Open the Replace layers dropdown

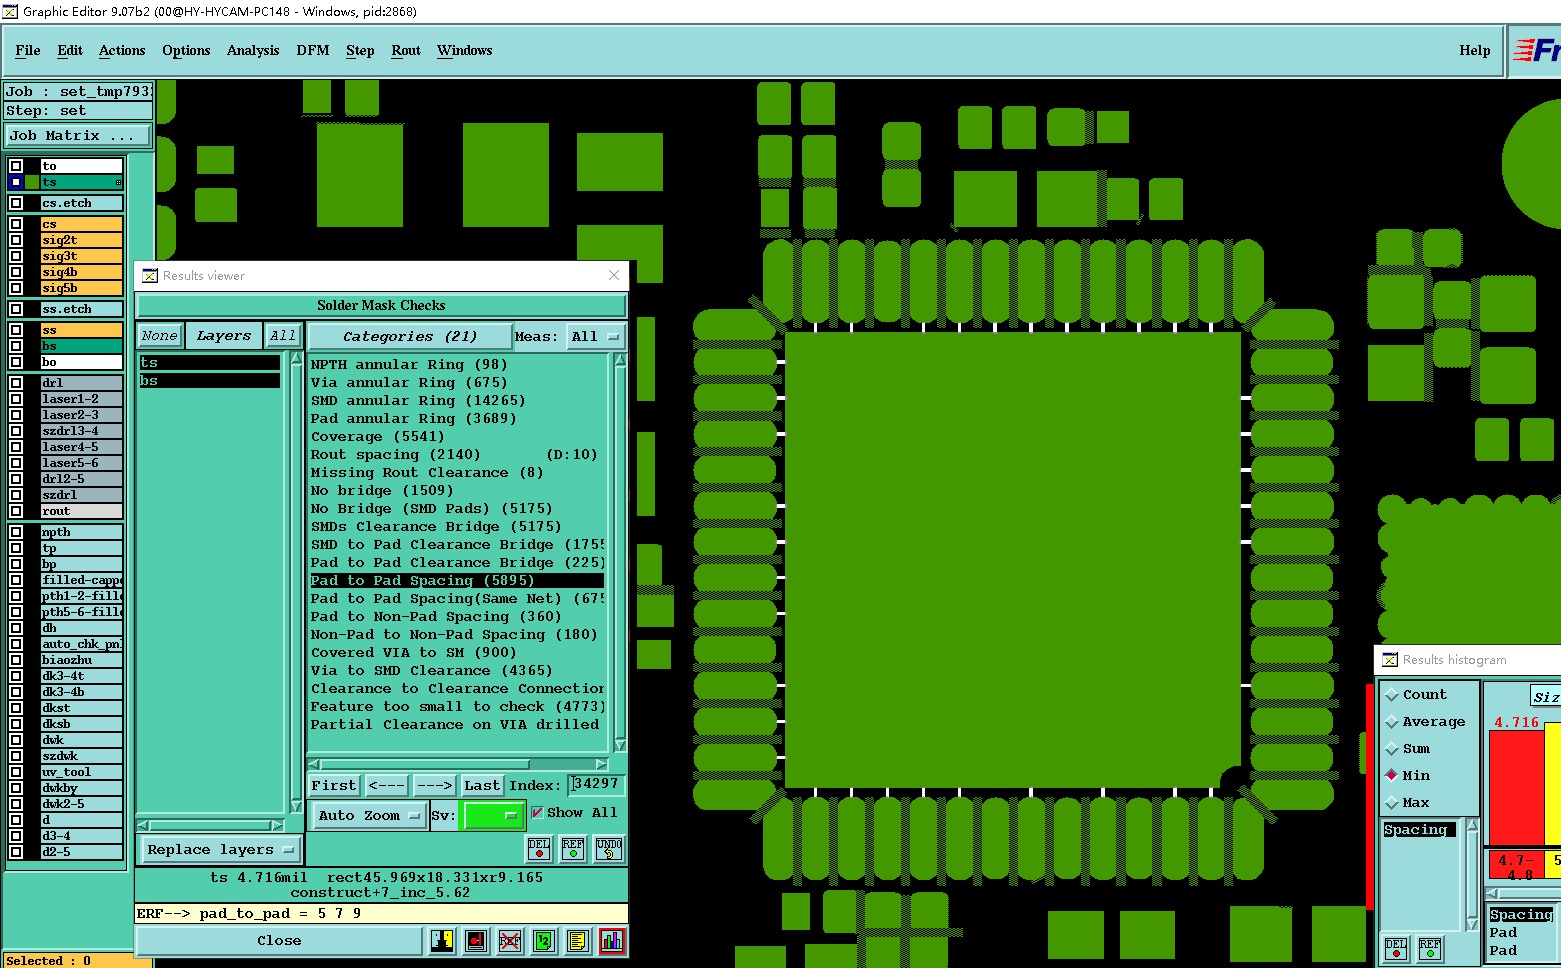pyautogui.click(x=219, y=850)
